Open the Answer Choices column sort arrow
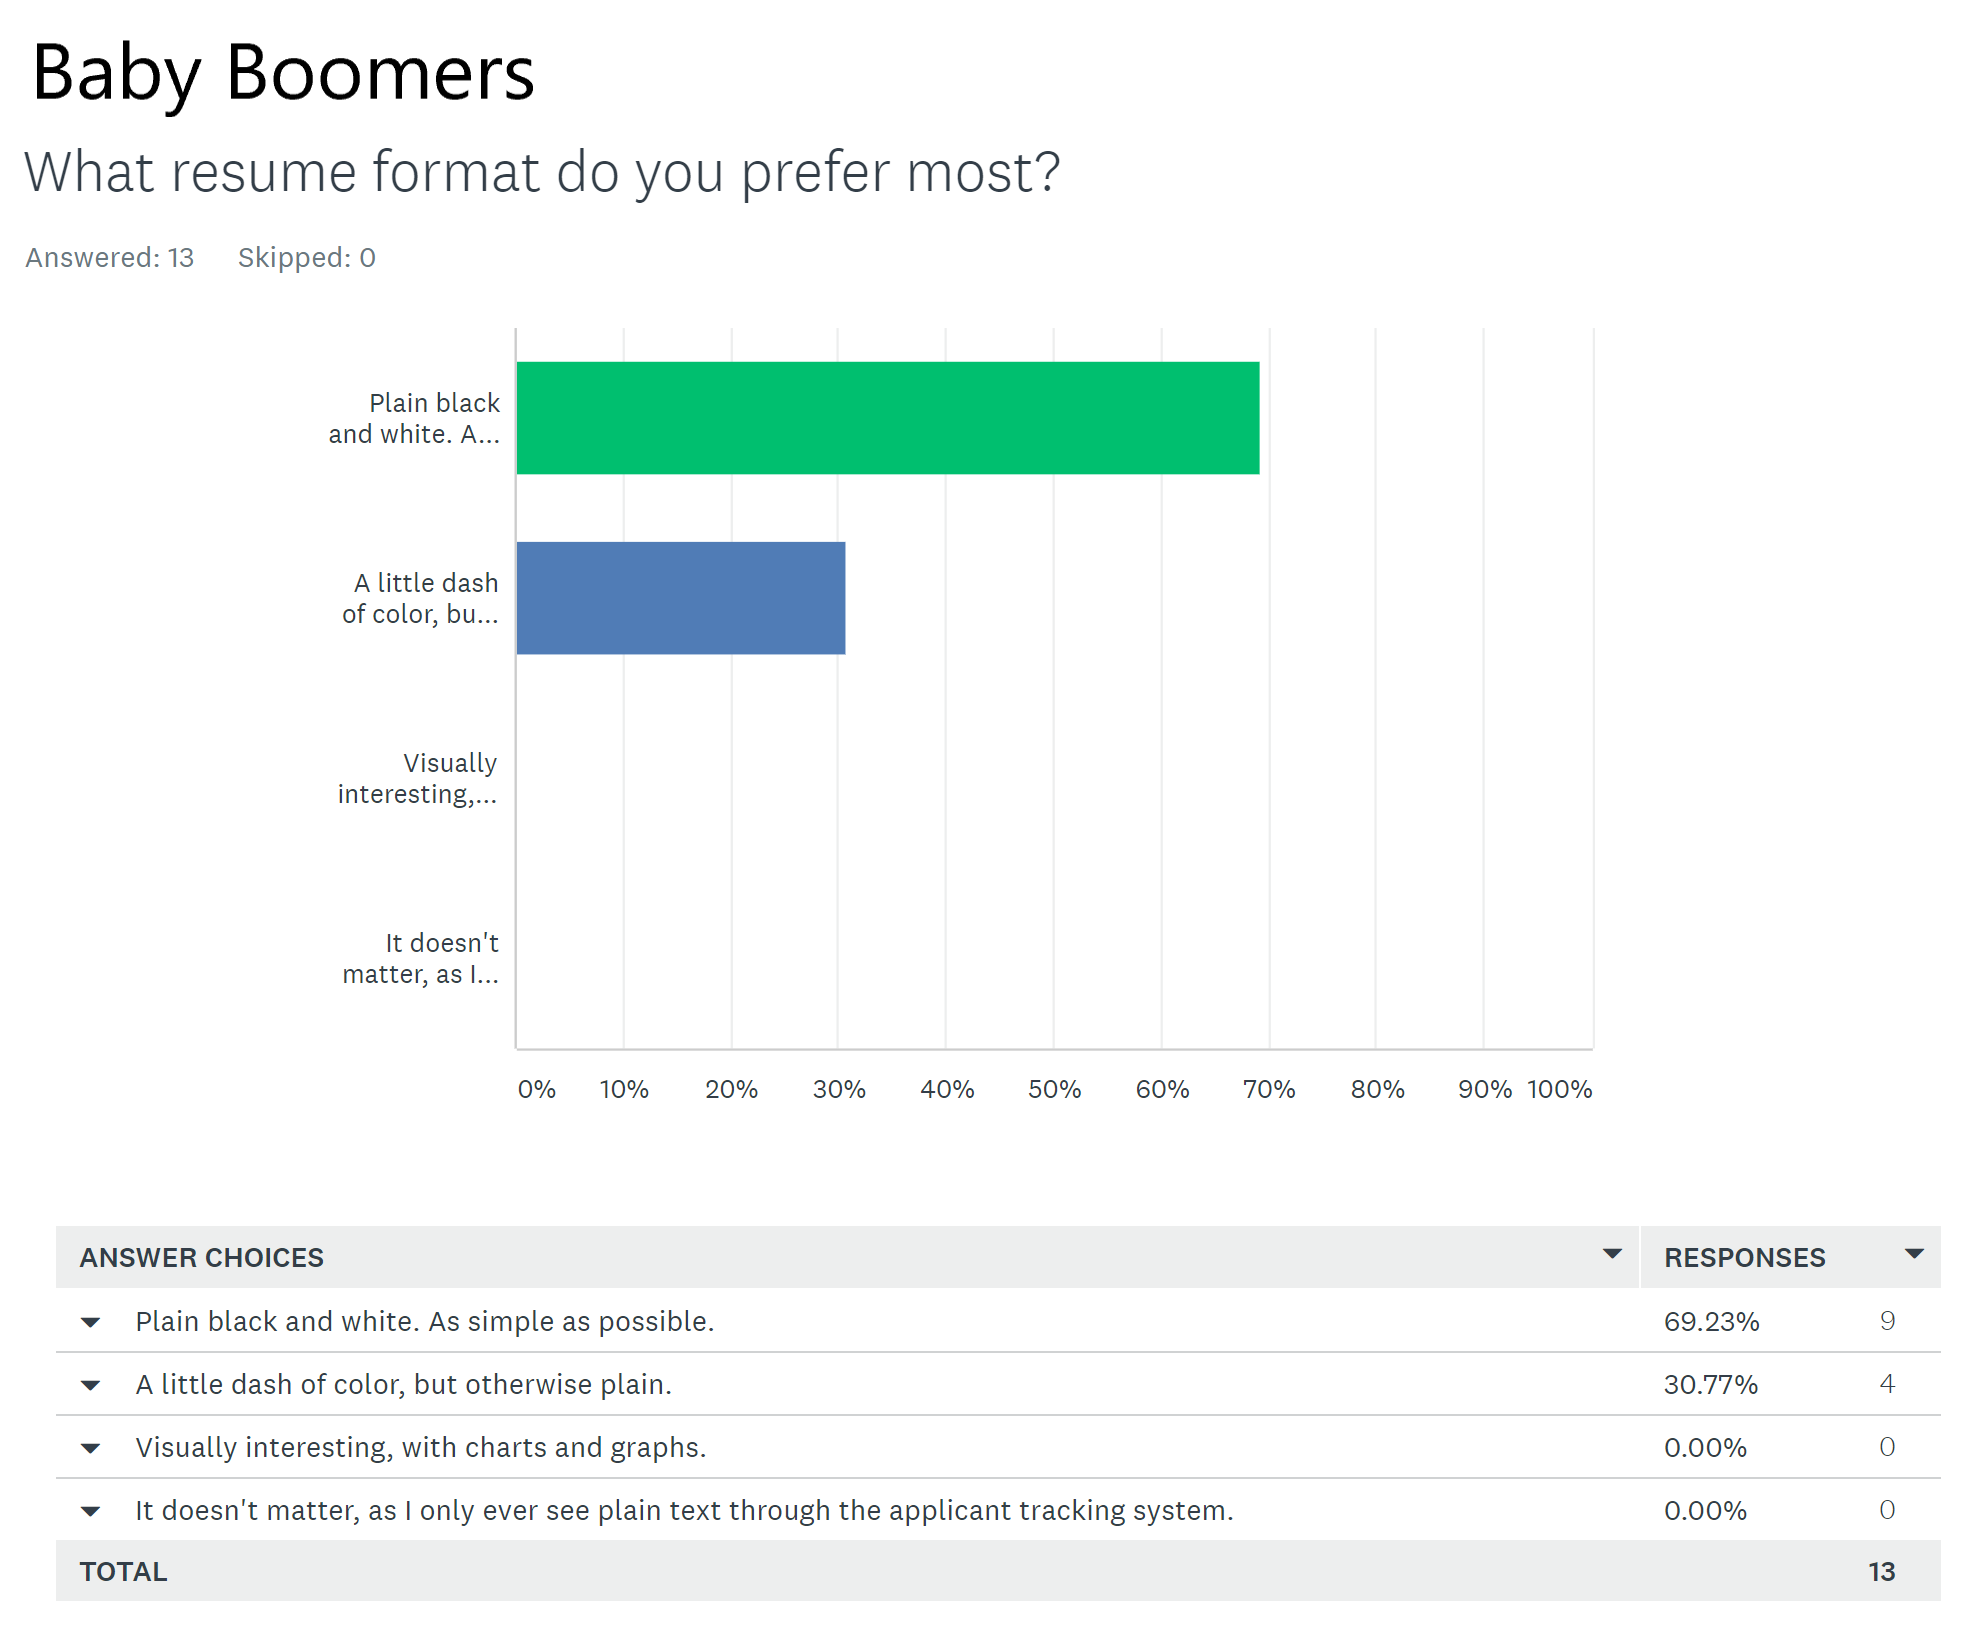Viewport: 1964px width, 1625px height. point(1611,1254)
